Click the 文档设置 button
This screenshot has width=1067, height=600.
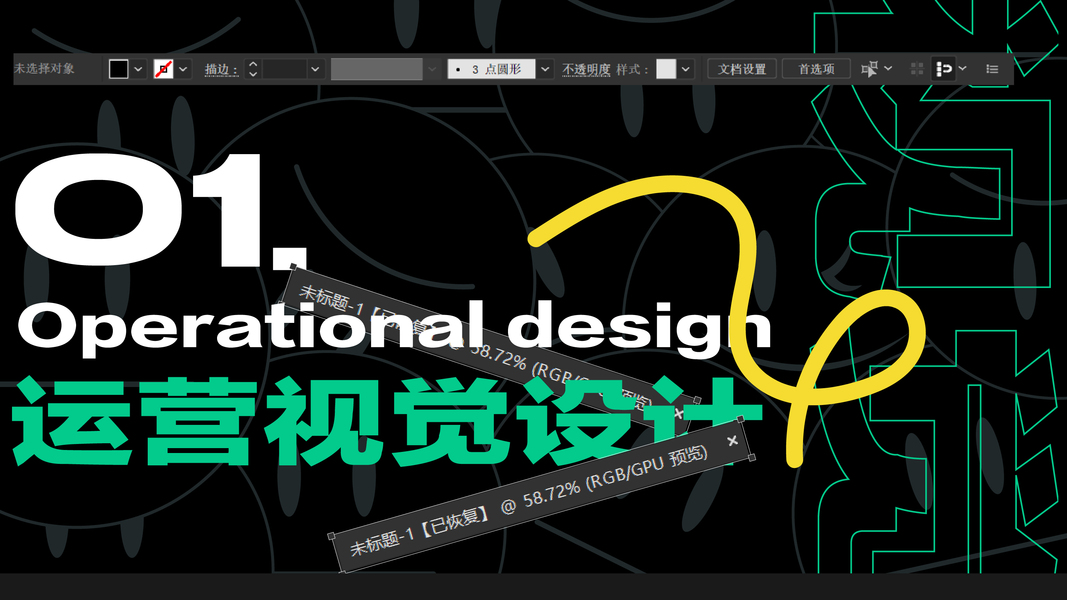point(742,69)
